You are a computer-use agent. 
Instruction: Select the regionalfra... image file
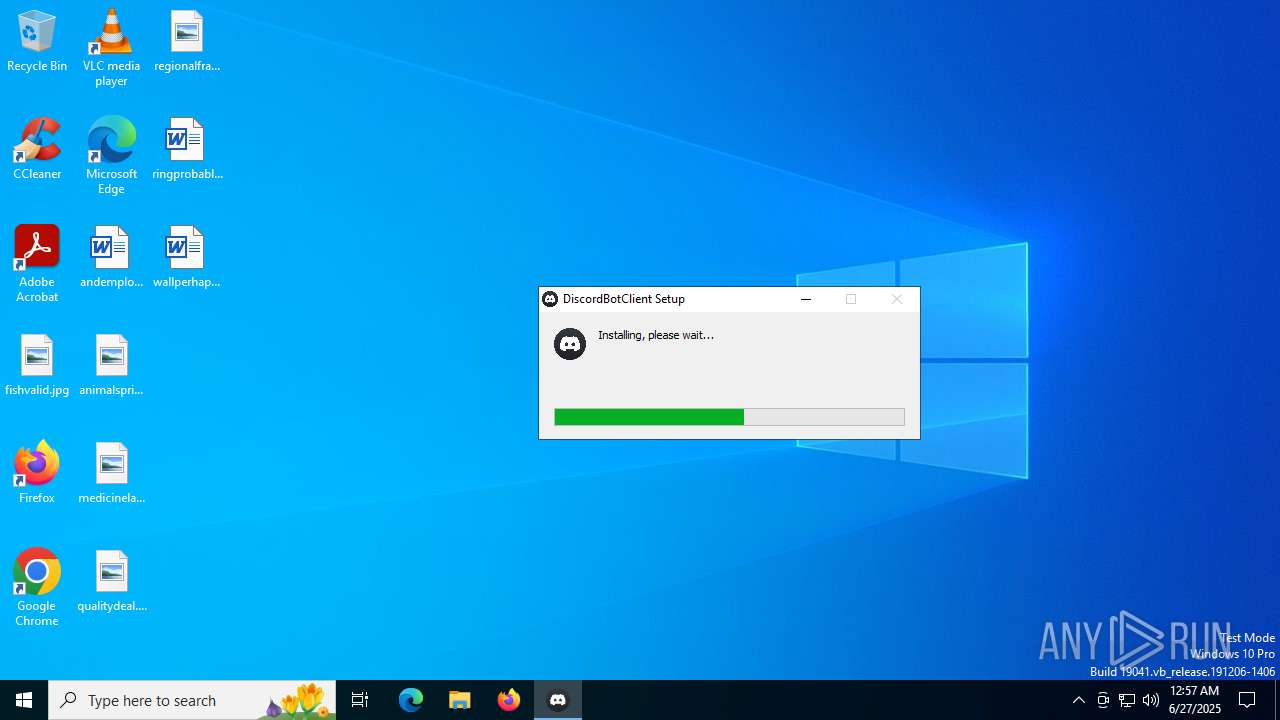pos(186,42)
